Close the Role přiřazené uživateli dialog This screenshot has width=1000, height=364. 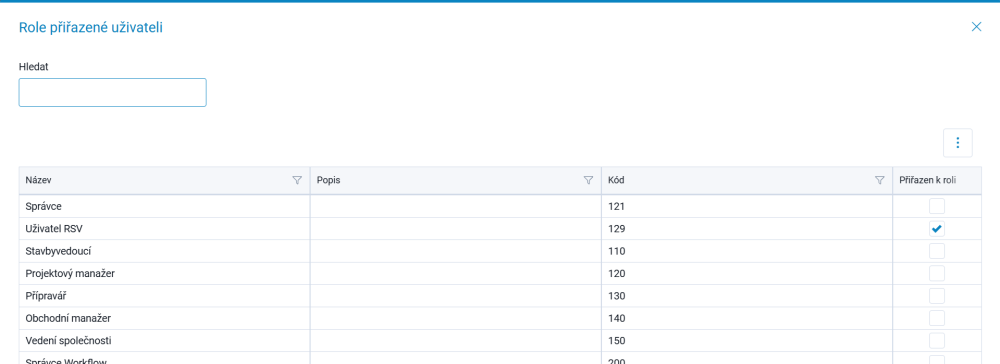976,27
